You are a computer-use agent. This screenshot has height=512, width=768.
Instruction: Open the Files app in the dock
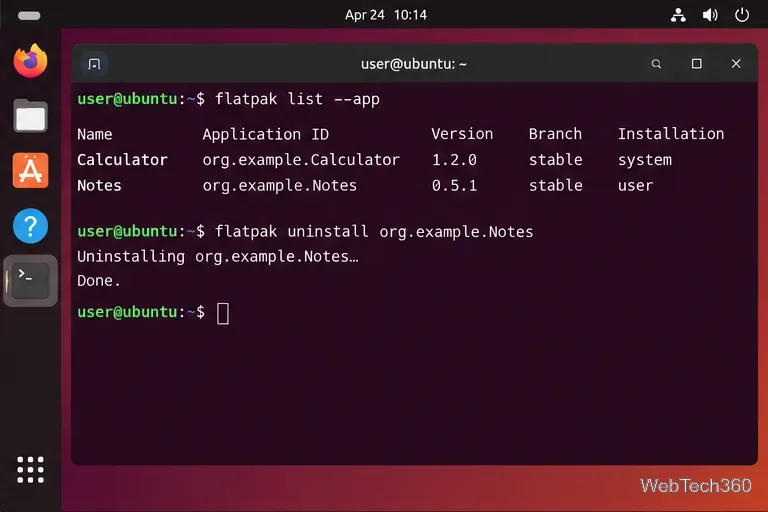(x=30, y=116)
